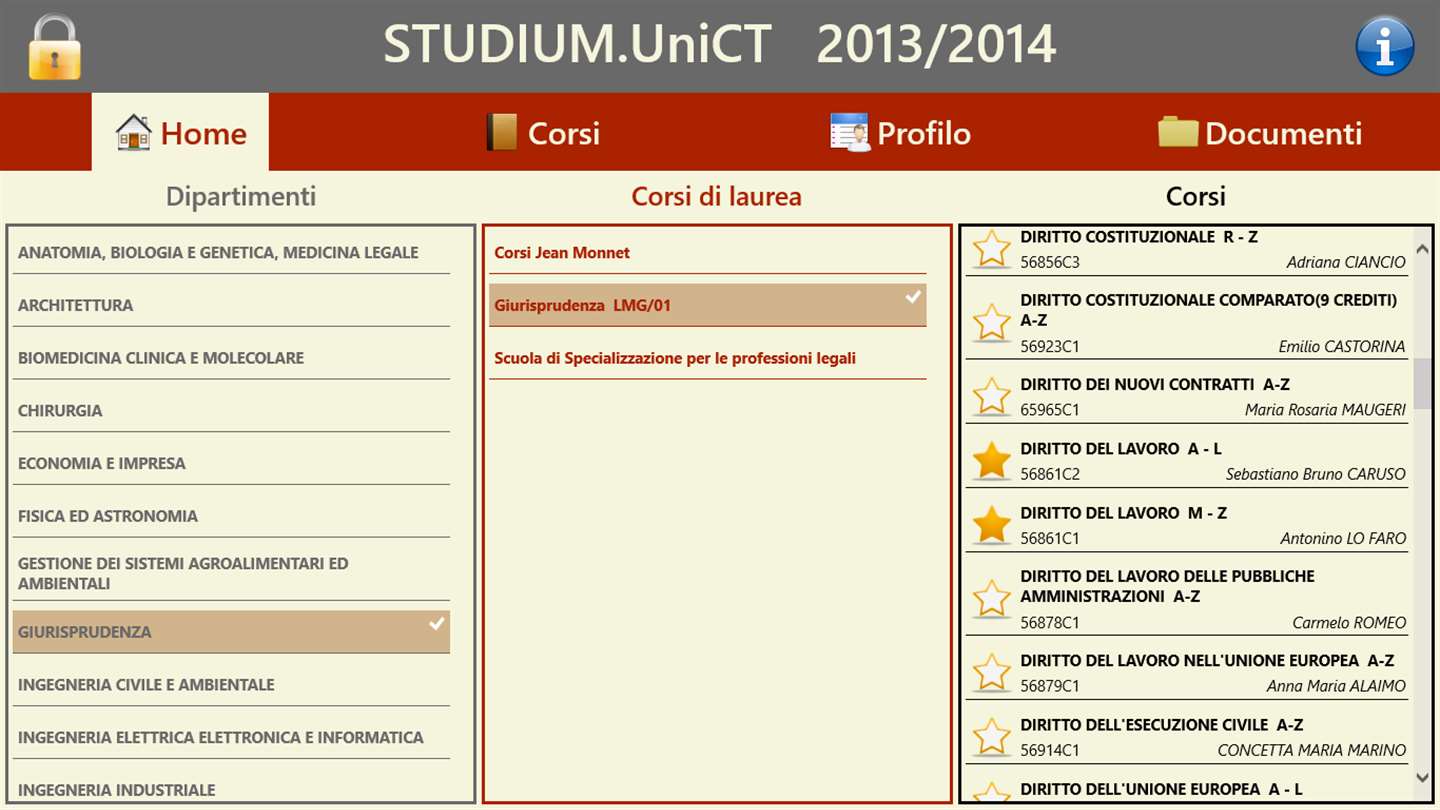Click teacher name Maria Rosaria MAUGERI

coord(1325,410)
